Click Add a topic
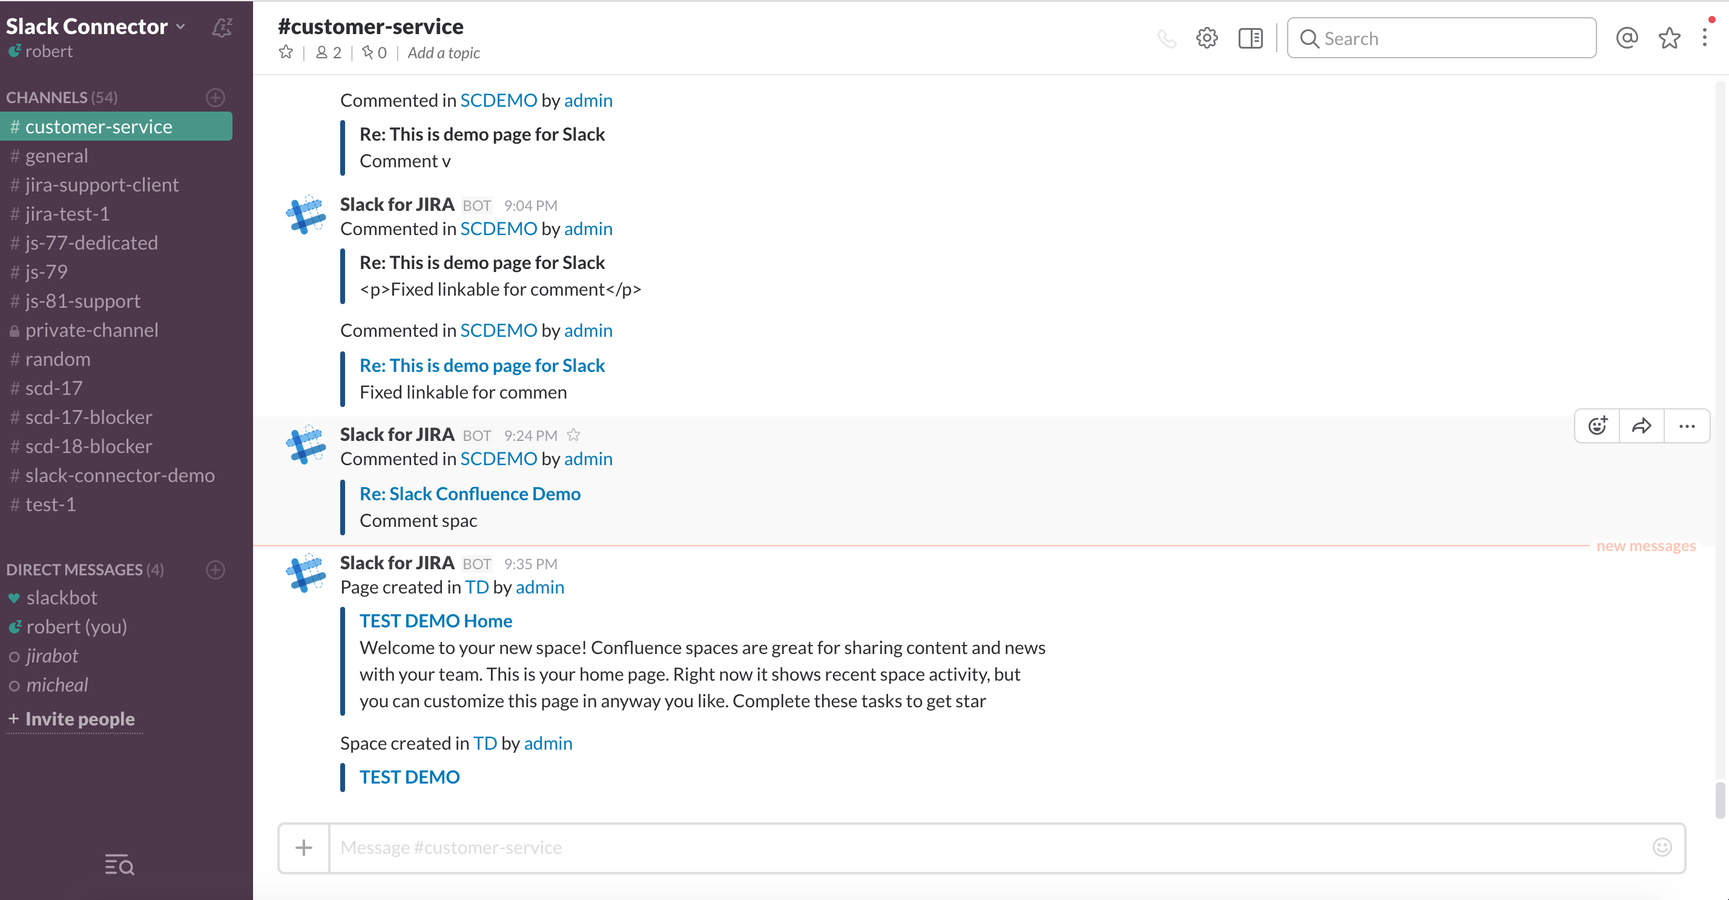This screenshot has height=900, width=1729. [x=443, y=52]
